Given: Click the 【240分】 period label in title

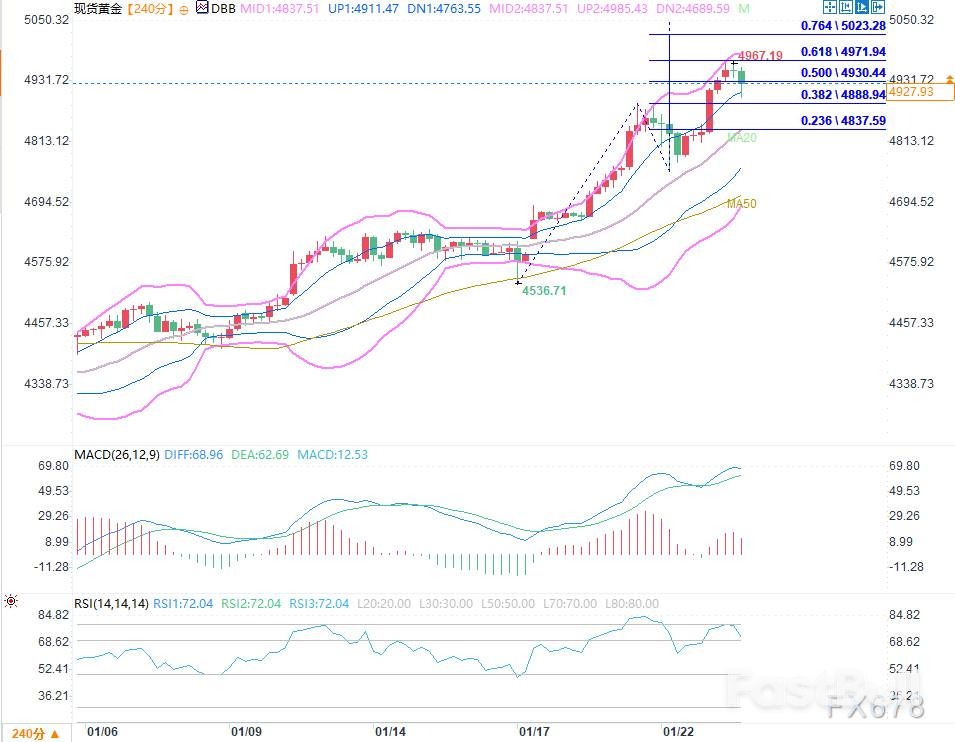Looking at the screenshot, I should (147, 8).
